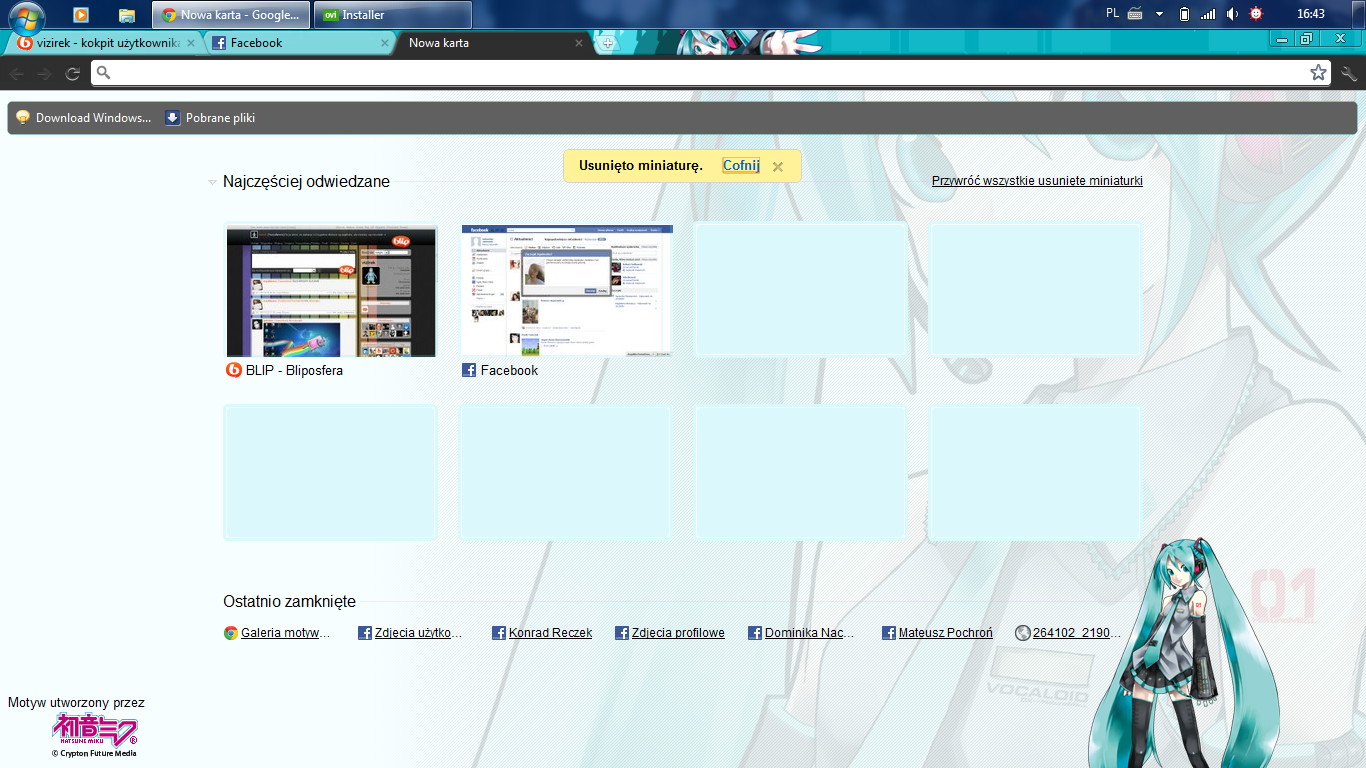Click the blip favicon on vizirek tab

click(x=25, y=43)
